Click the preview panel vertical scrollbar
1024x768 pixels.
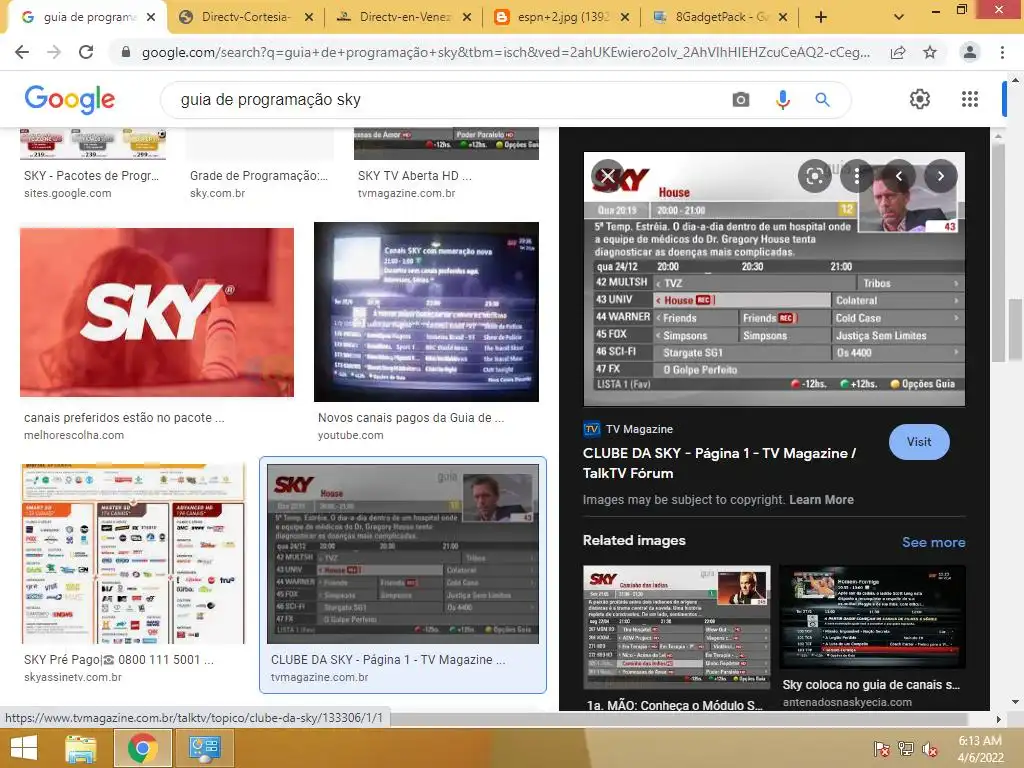[997, 251]
